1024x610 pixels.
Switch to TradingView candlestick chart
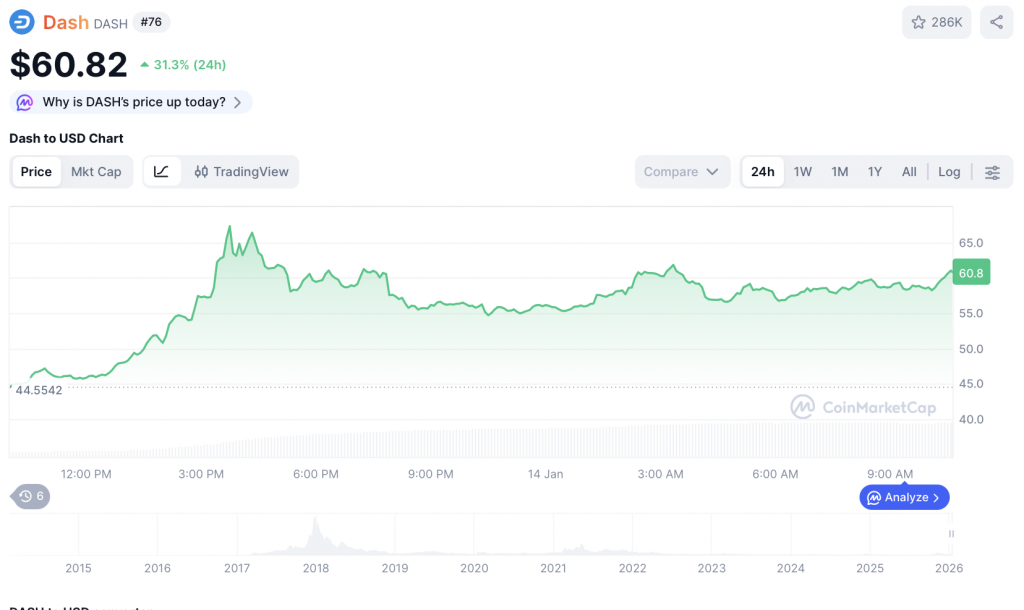pos(241,172)
